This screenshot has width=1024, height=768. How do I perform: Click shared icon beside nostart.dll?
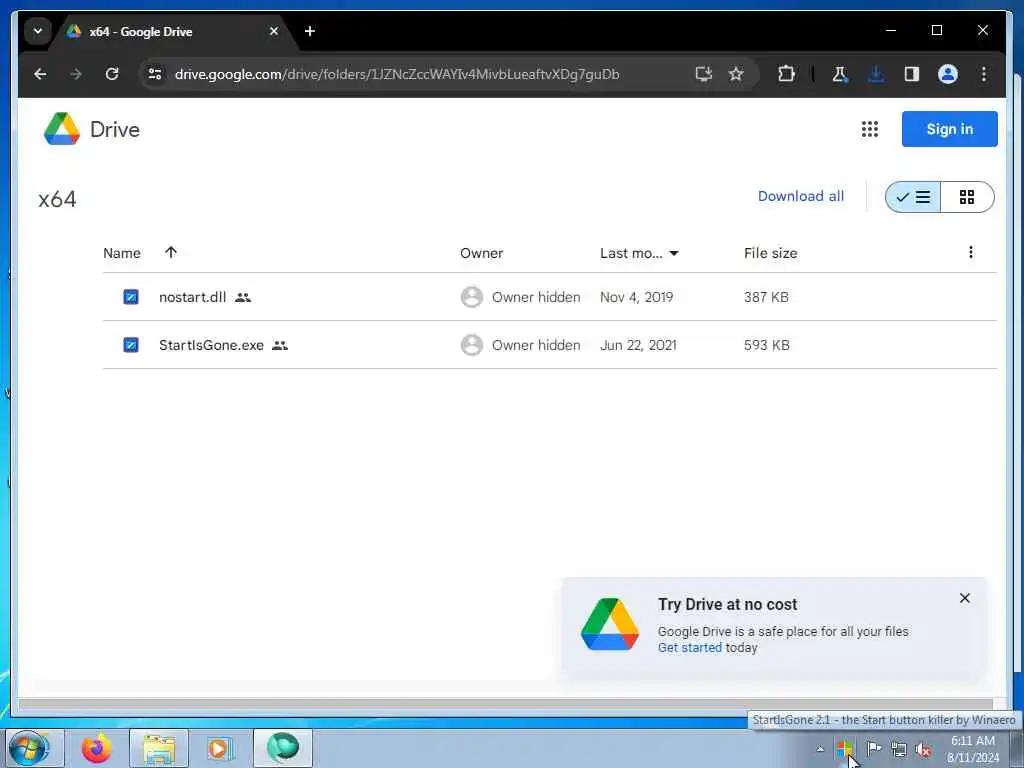[243, 298]
